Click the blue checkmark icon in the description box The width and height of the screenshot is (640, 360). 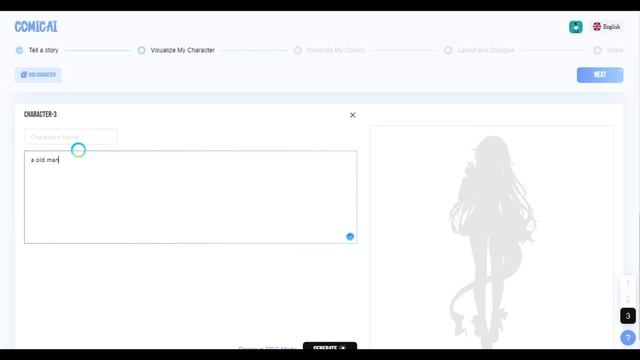(350, 236)
